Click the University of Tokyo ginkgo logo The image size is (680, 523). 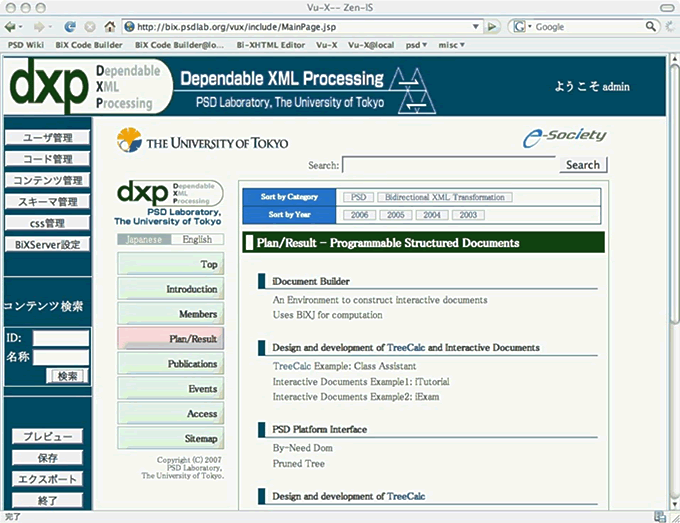pyautogui.click(x=129, y=140)
